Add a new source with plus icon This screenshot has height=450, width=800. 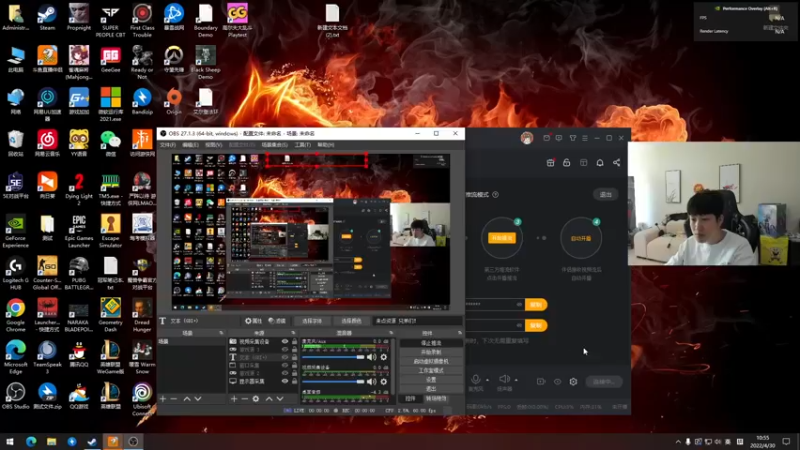[234, 398]
